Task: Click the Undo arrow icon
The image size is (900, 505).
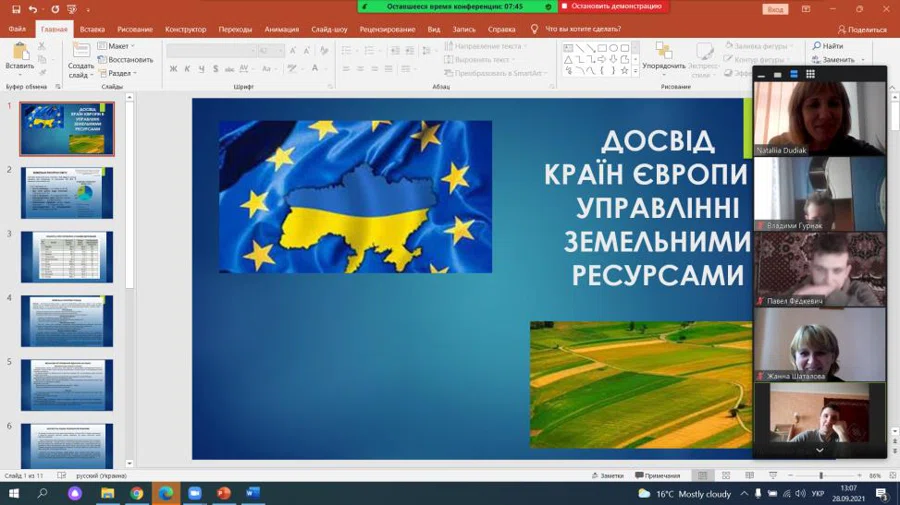Action: [x=33, y=9]
